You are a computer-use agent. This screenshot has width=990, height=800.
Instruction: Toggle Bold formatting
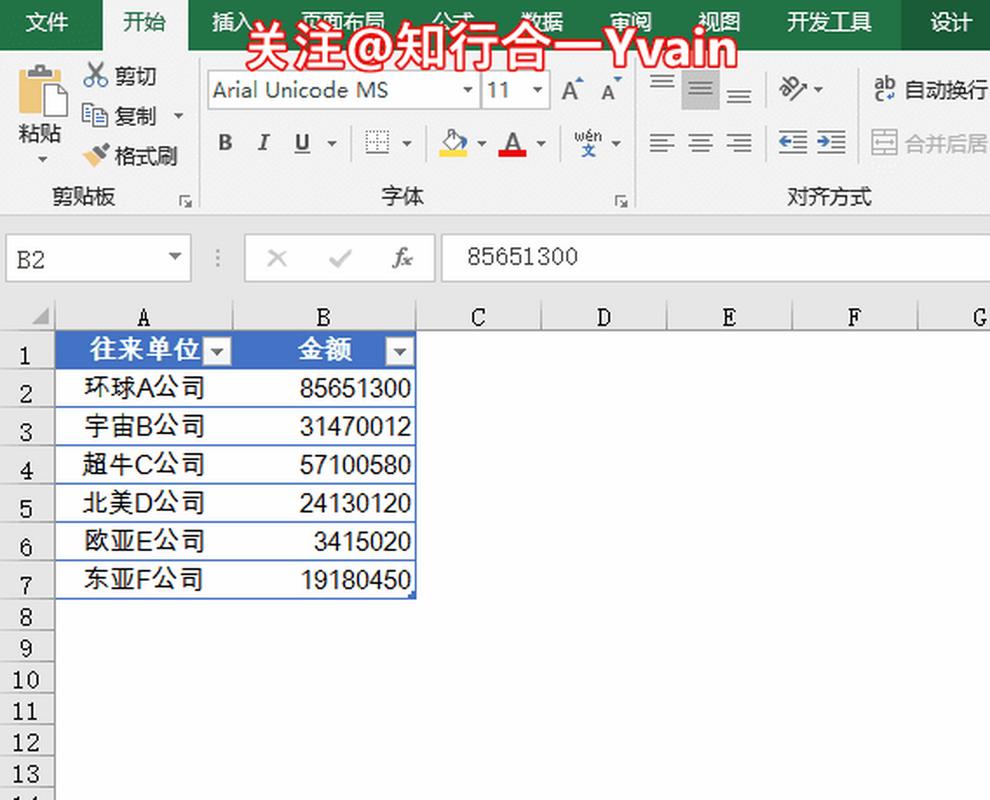coord(225,143)
